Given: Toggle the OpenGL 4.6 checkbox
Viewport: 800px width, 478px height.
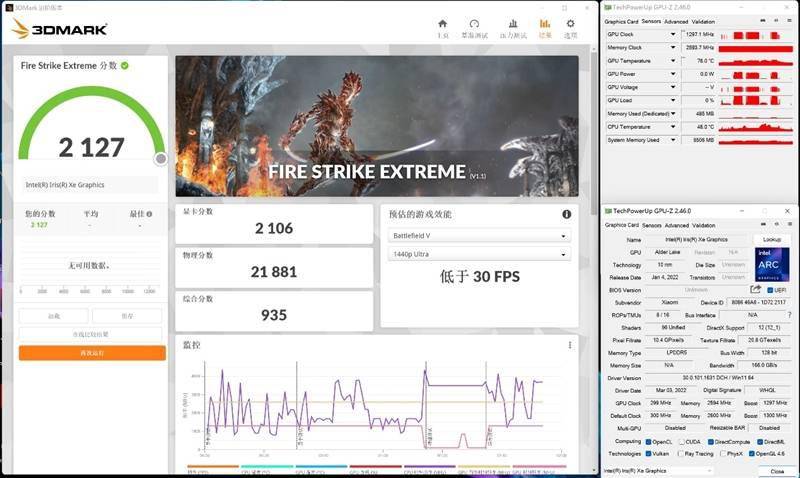Looking at the screenshot, I should 752,454.
